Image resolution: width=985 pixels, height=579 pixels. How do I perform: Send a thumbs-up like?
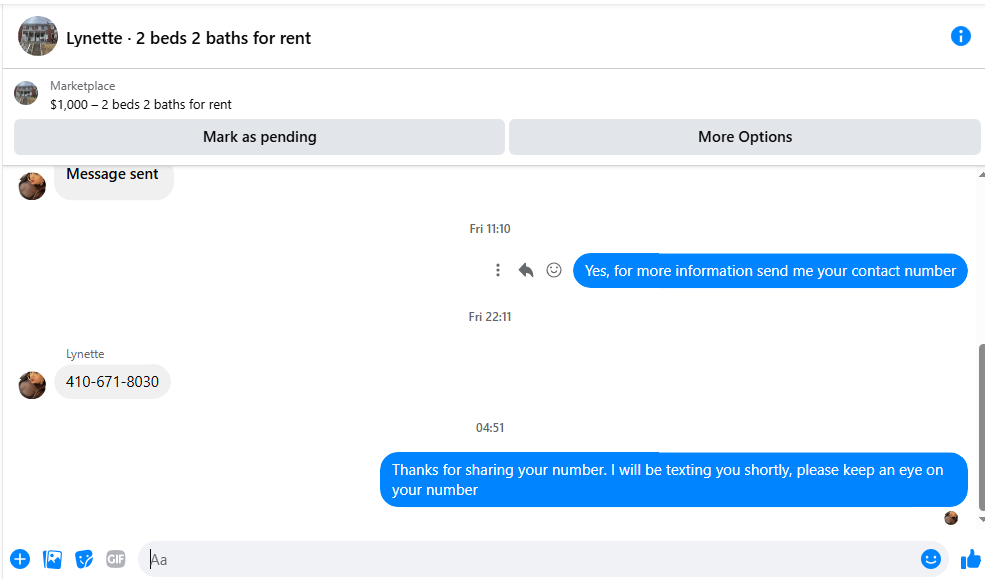pos(970,559)
